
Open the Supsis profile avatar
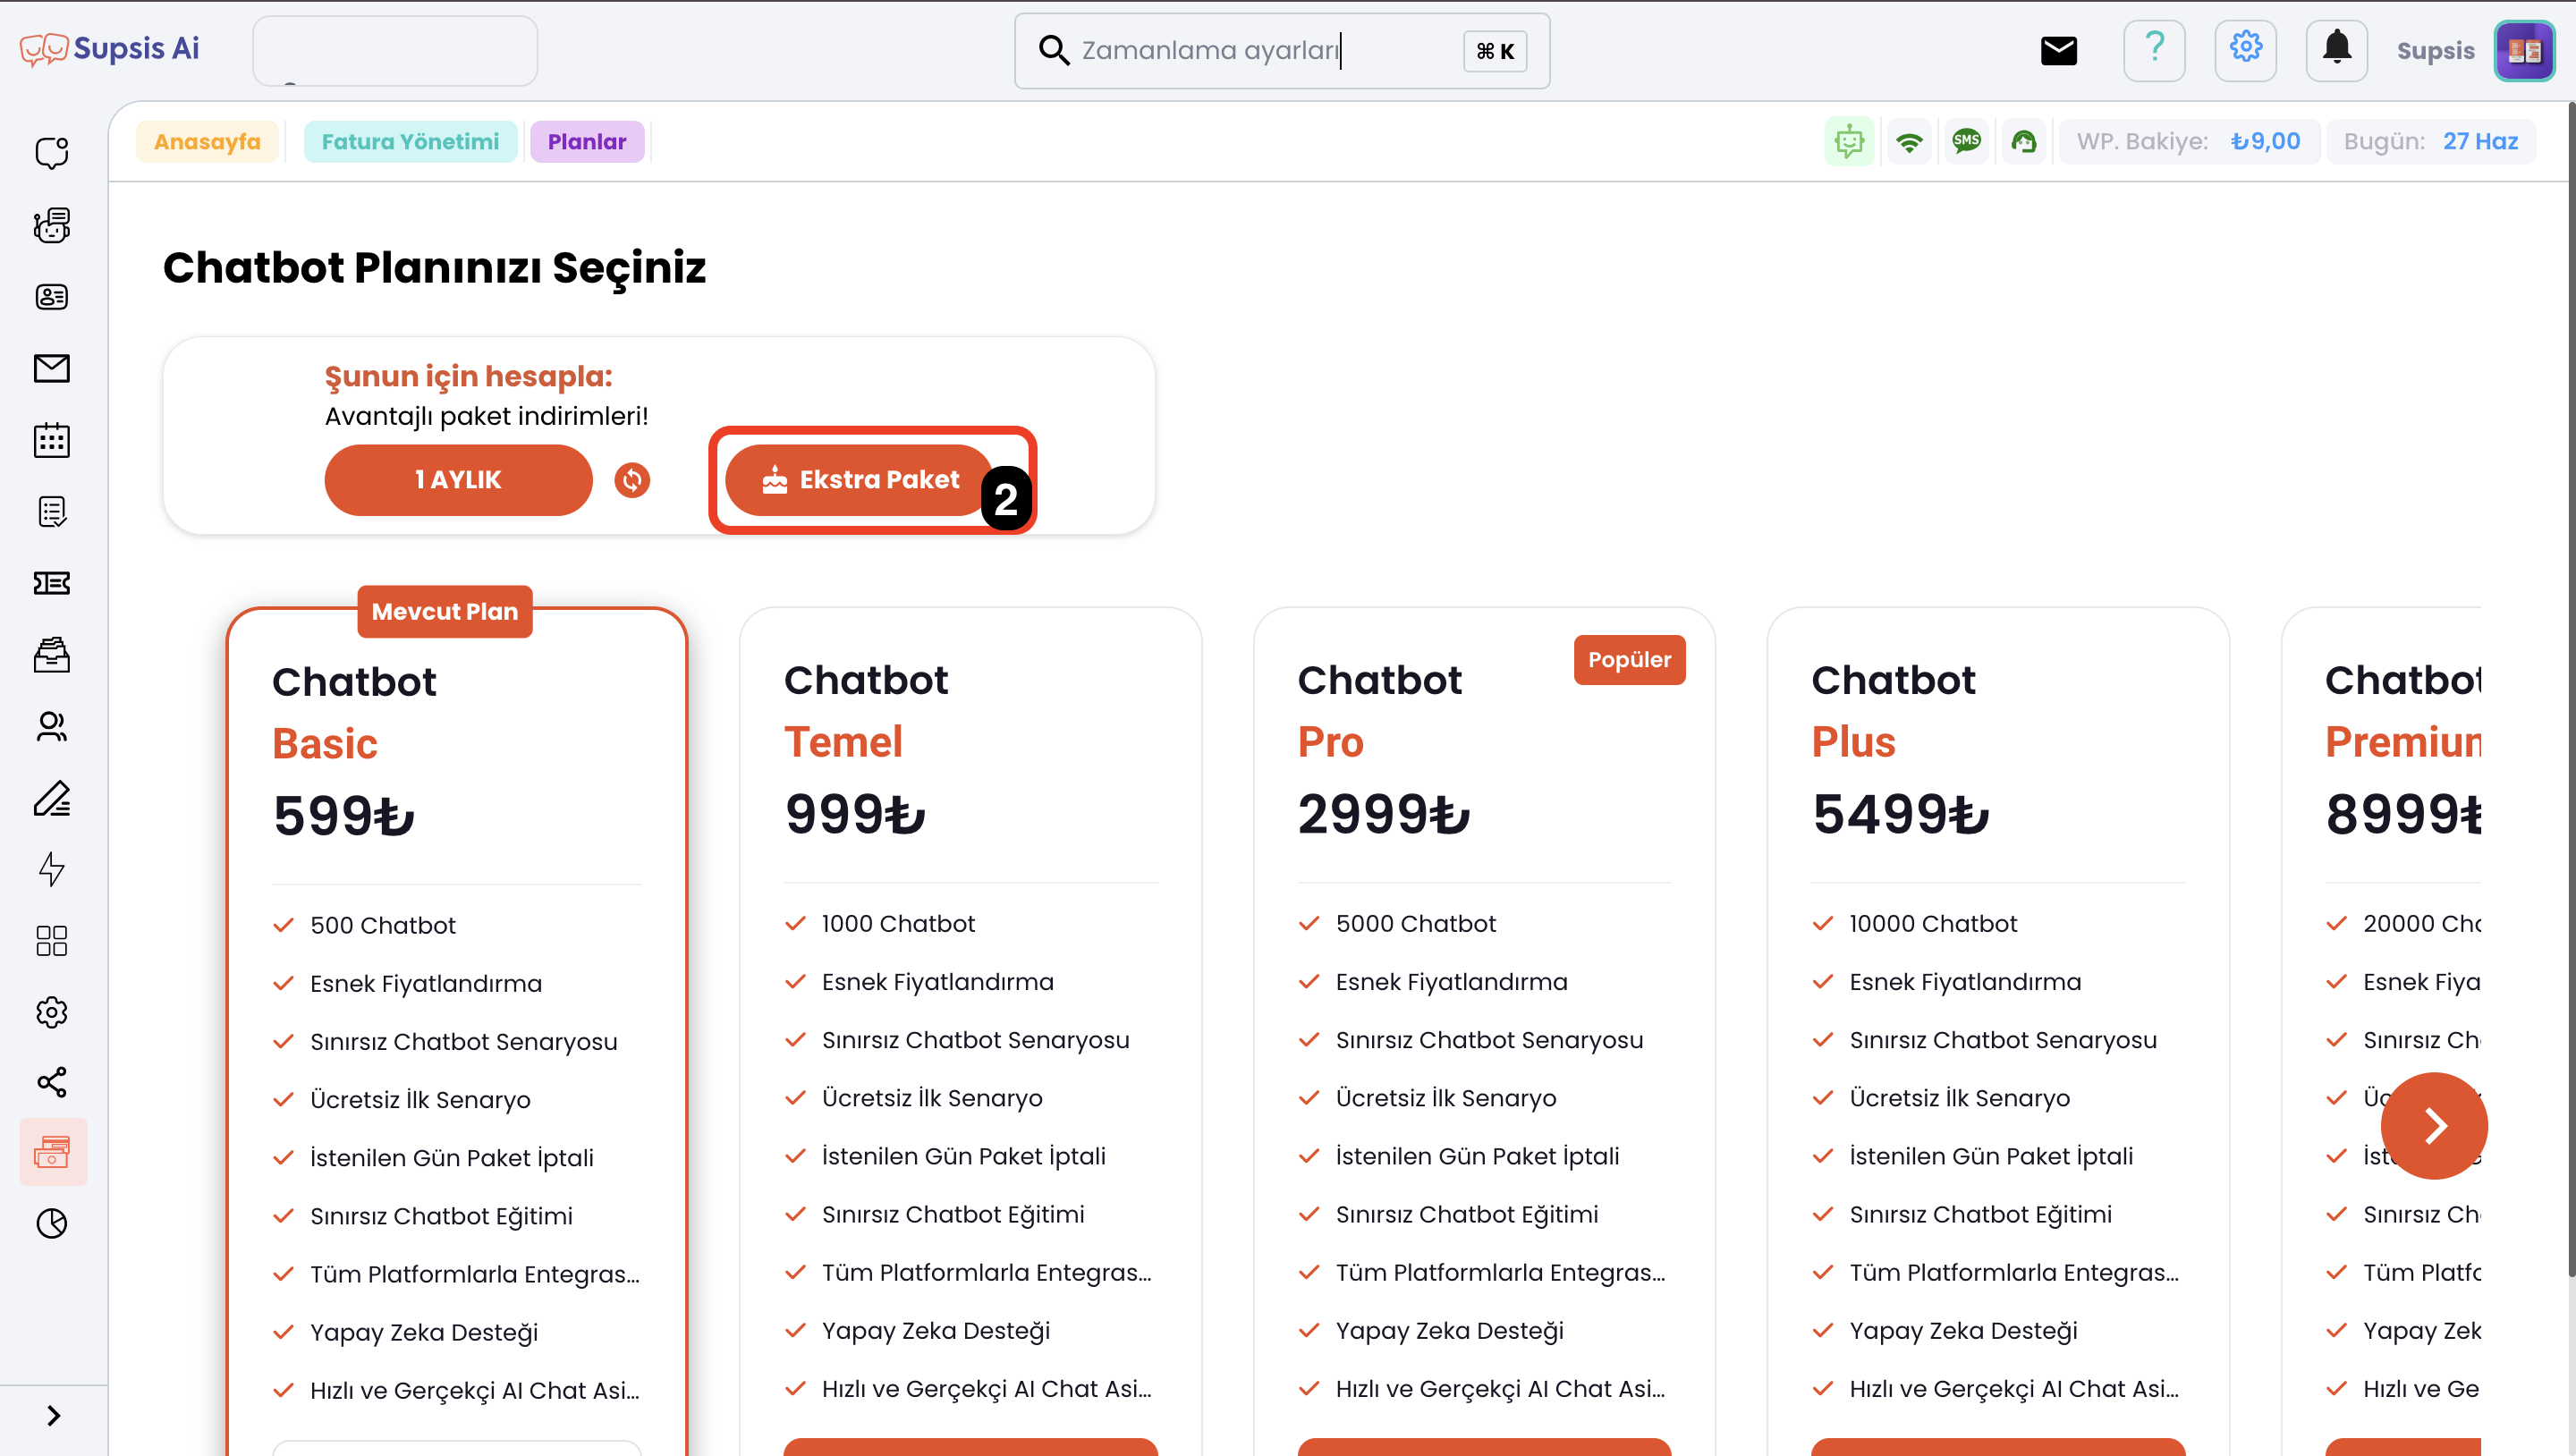[x=2524, y=50]
